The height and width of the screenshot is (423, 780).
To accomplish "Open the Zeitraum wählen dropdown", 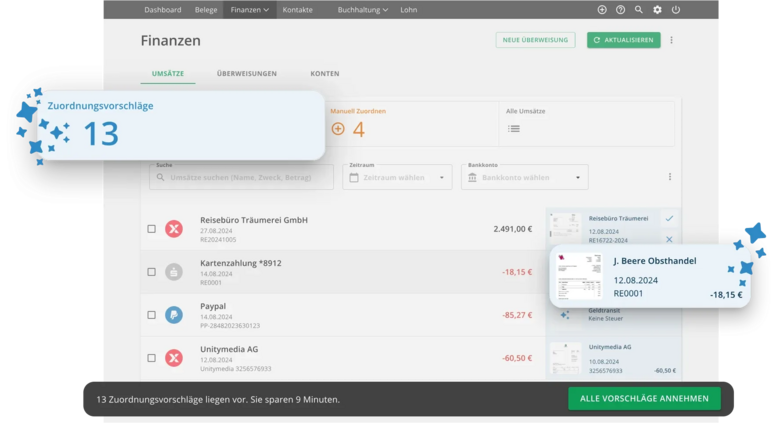I will (x=397, y=178).
